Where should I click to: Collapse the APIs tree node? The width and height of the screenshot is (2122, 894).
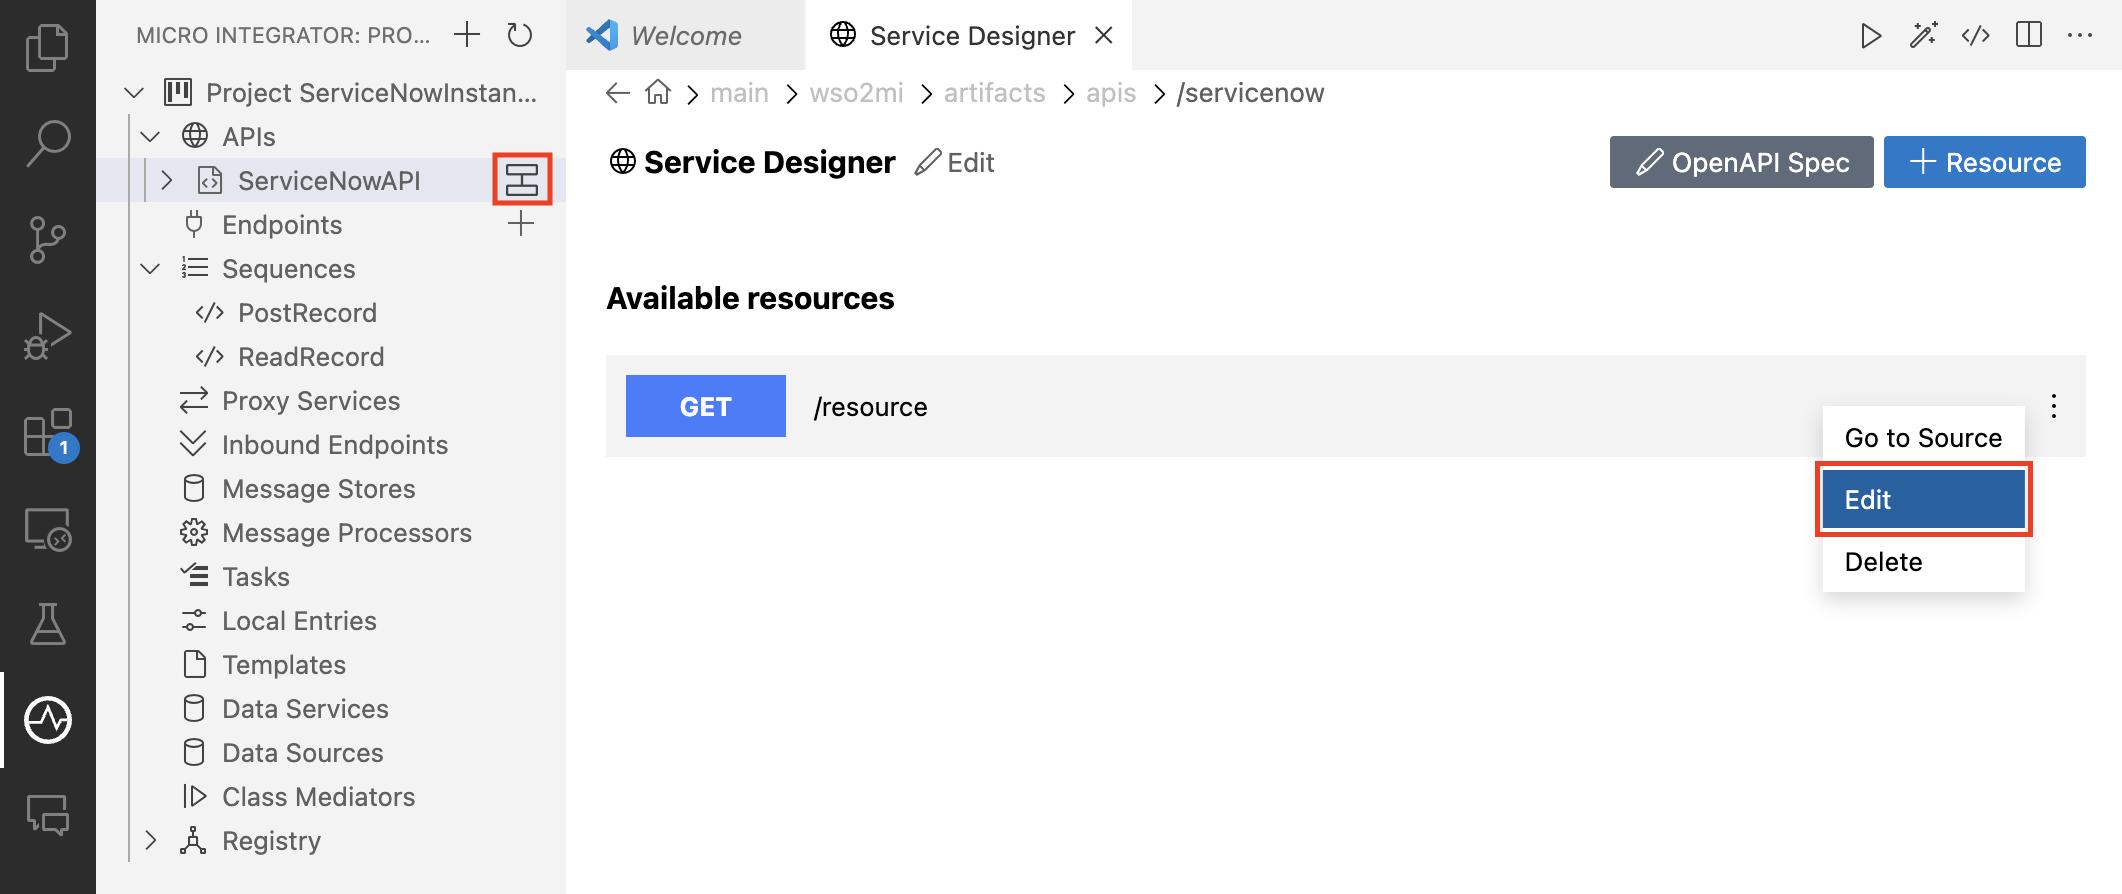(151, 137)
